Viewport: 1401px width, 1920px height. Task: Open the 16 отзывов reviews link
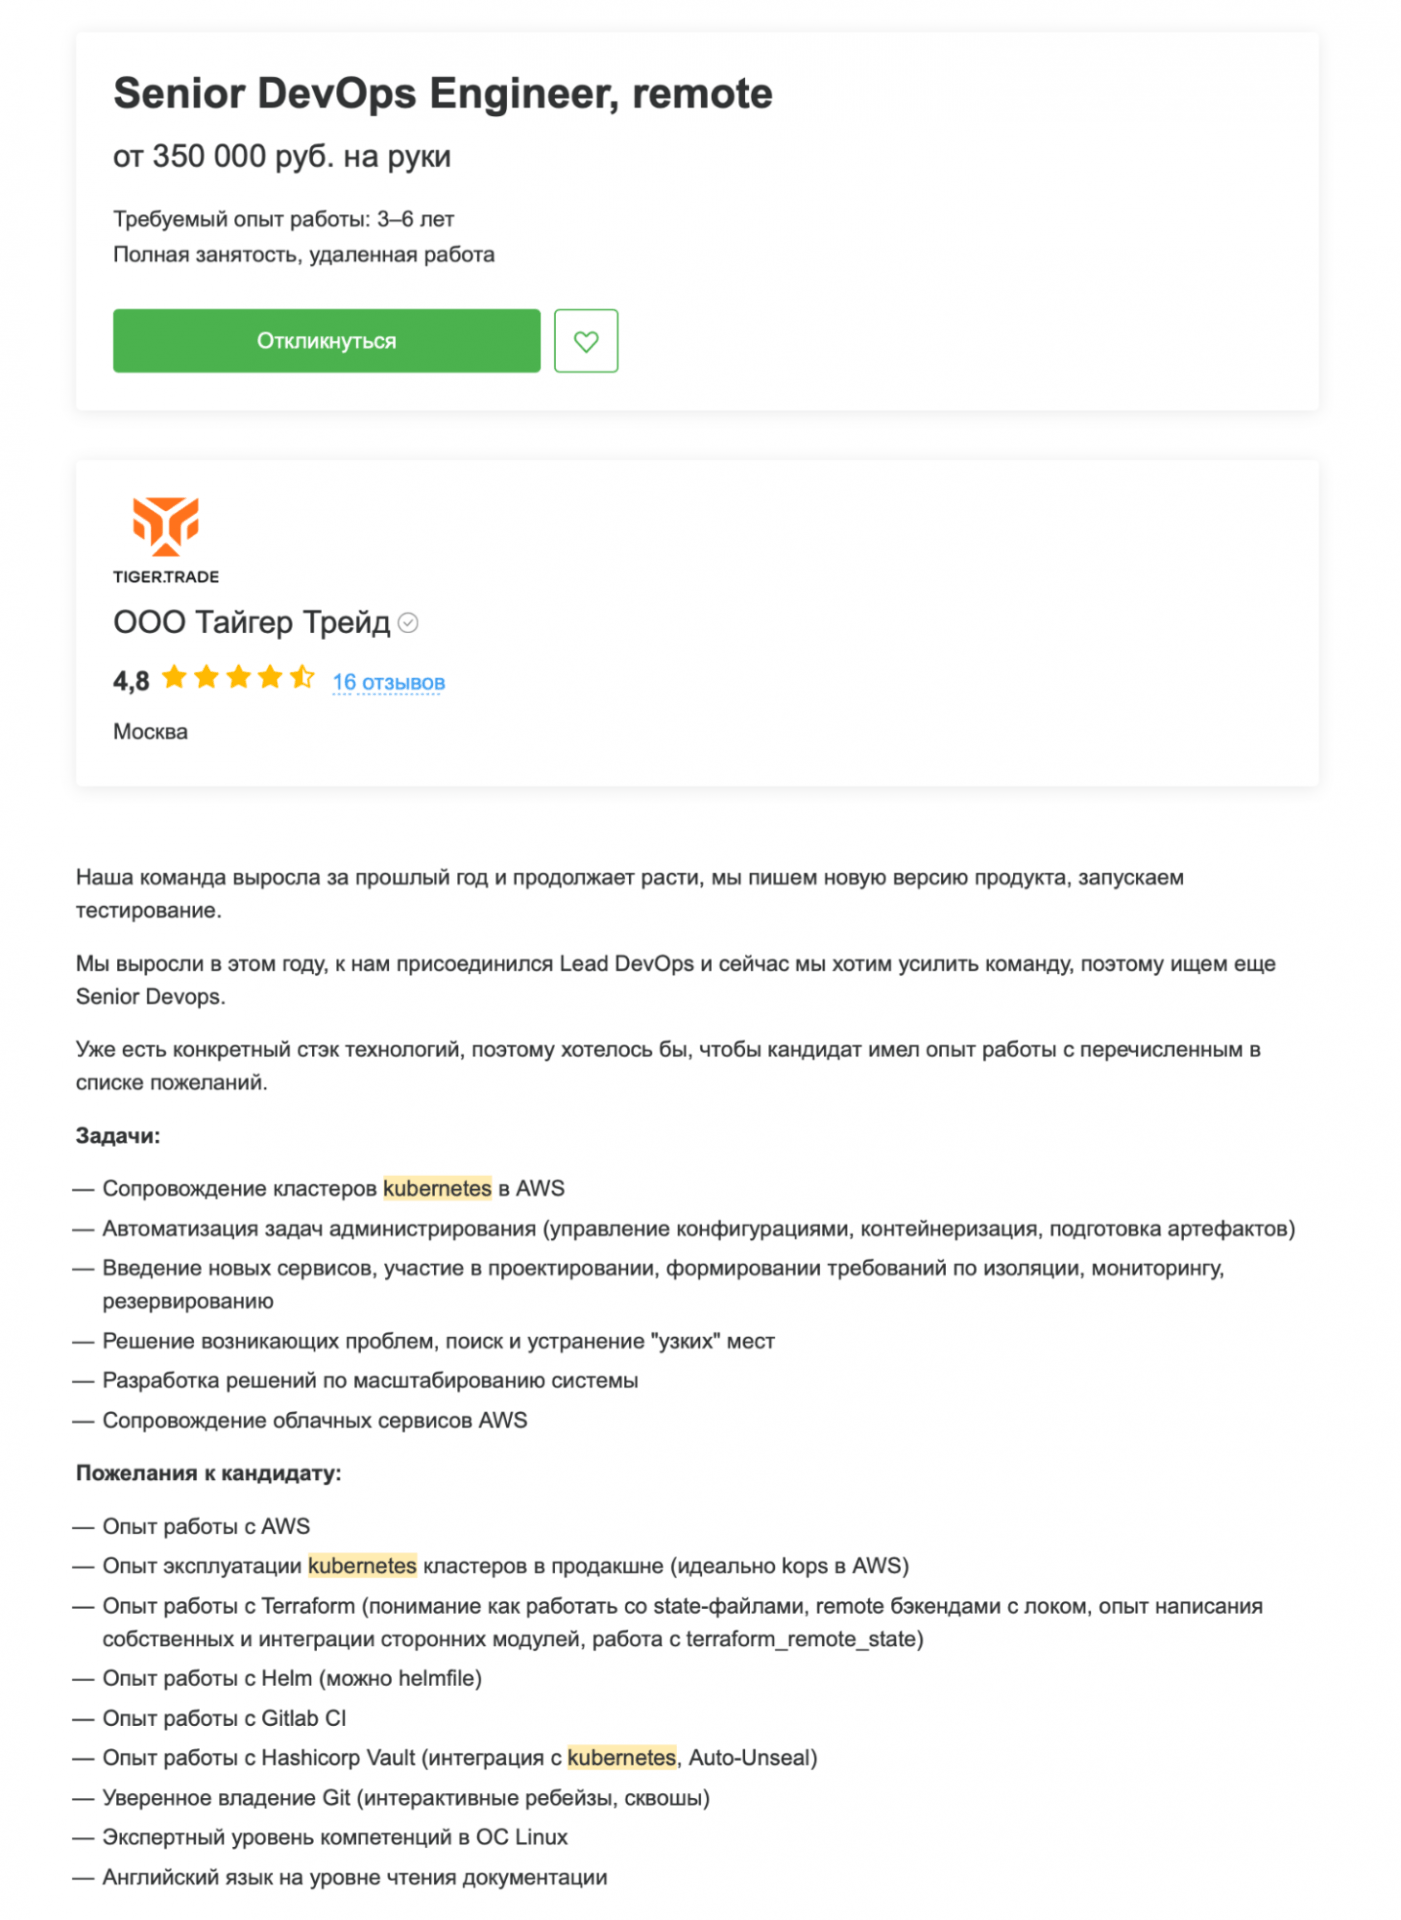point(389,680)
